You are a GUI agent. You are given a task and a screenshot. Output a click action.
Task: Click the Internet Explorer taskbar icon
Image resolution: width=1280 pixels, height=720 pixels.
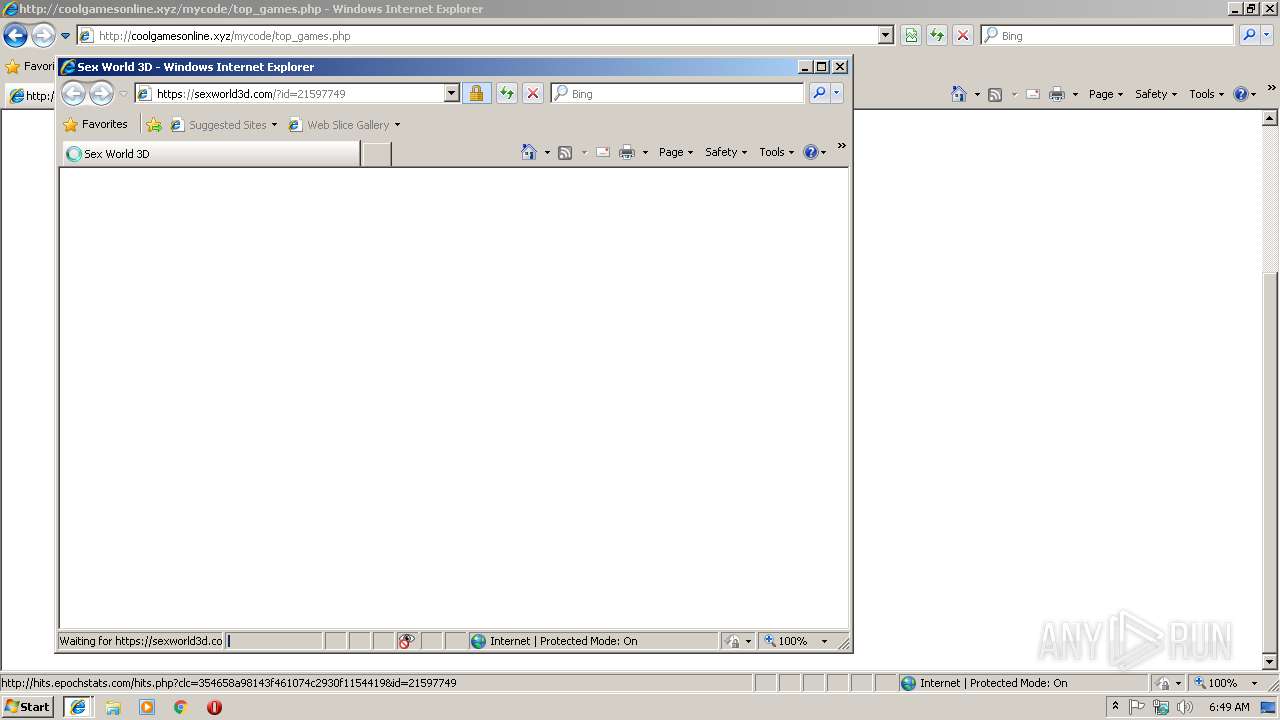(x=77, y=707)
